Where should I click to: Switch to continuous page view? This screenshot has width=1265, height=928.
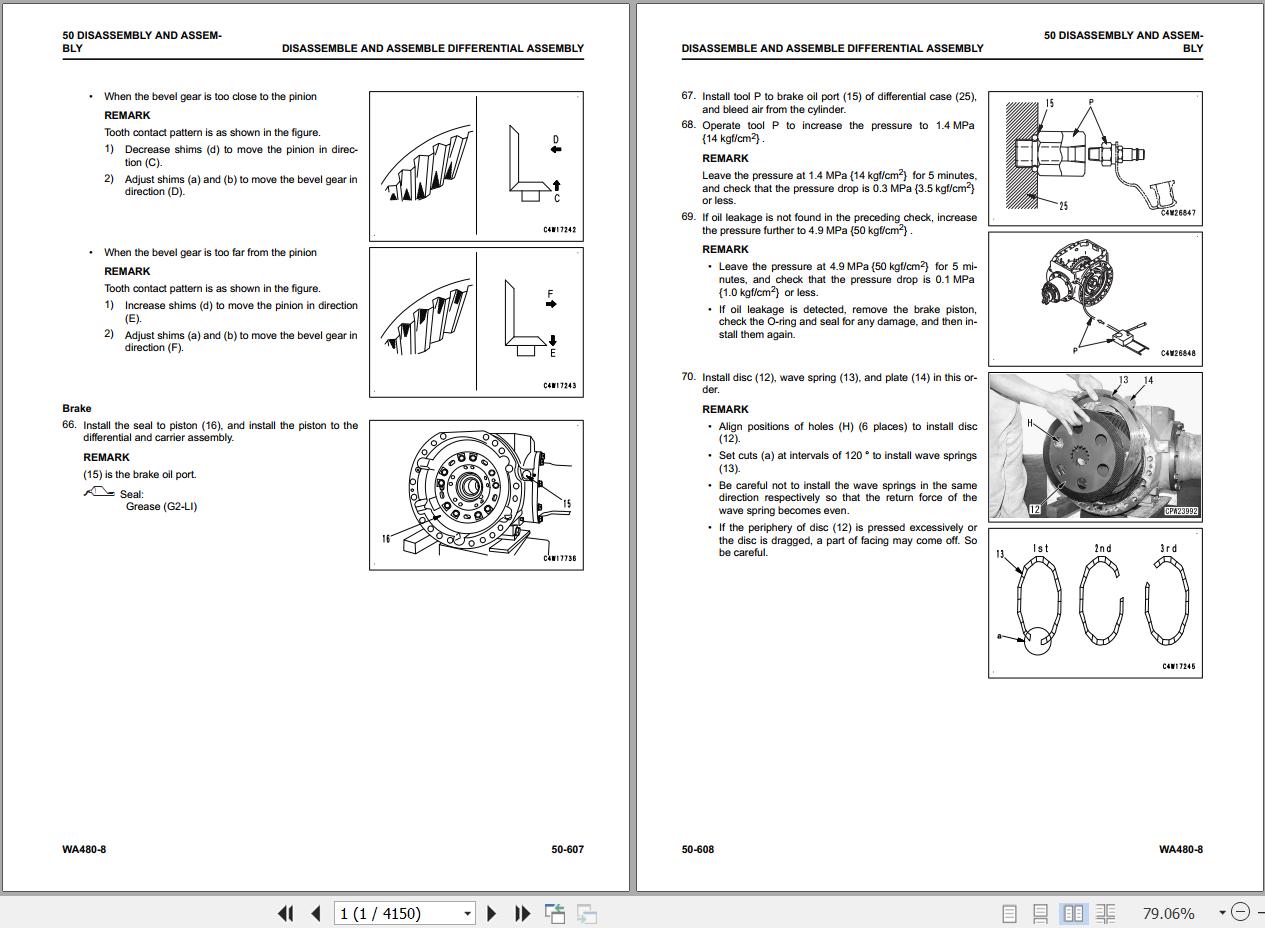1041,913
